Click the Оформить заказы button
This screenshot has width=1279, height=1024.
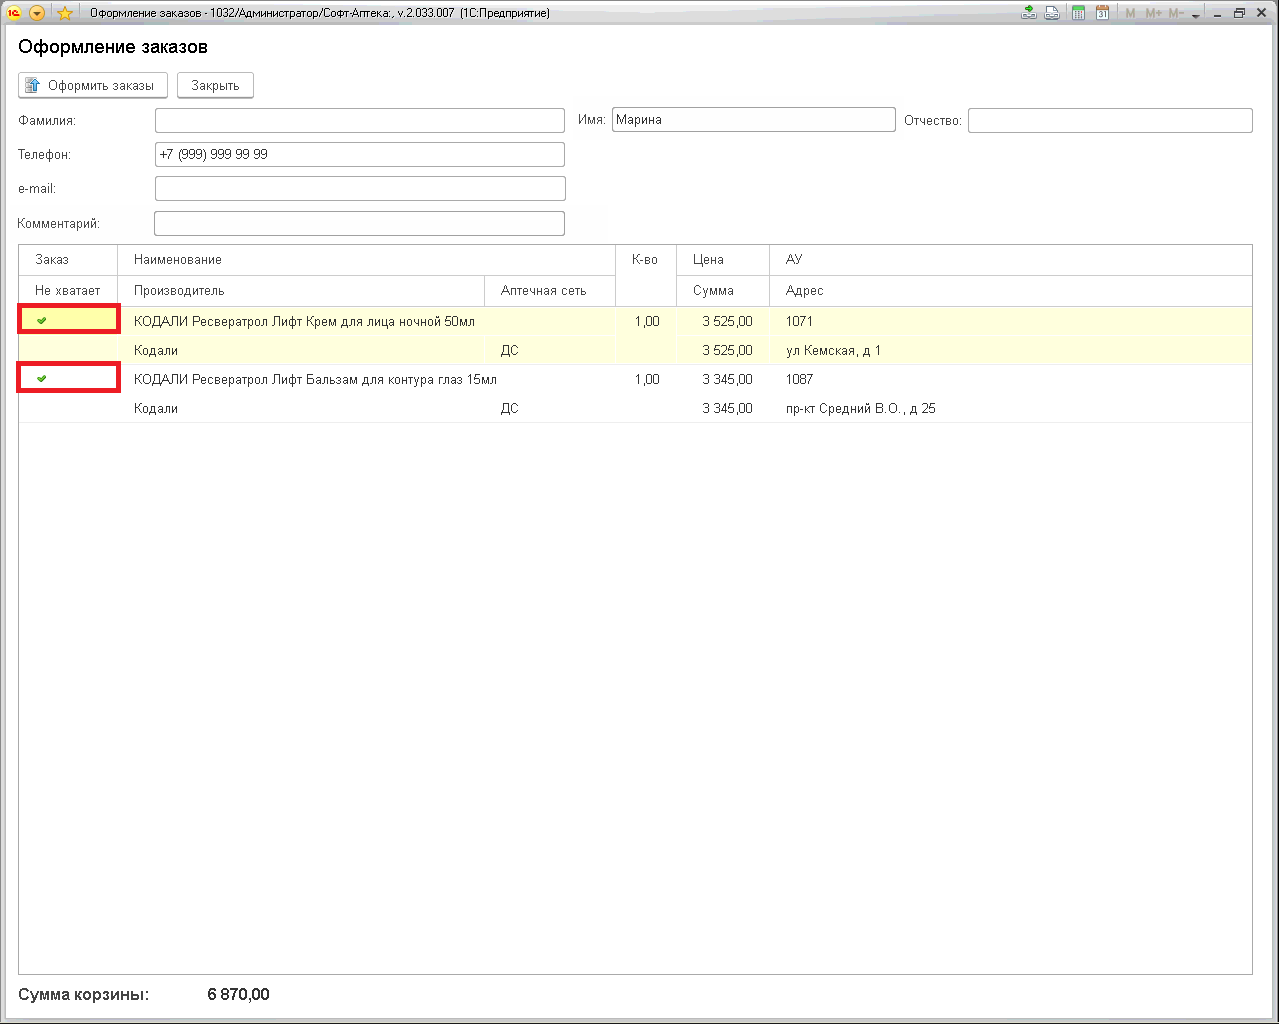click(92, 86)
